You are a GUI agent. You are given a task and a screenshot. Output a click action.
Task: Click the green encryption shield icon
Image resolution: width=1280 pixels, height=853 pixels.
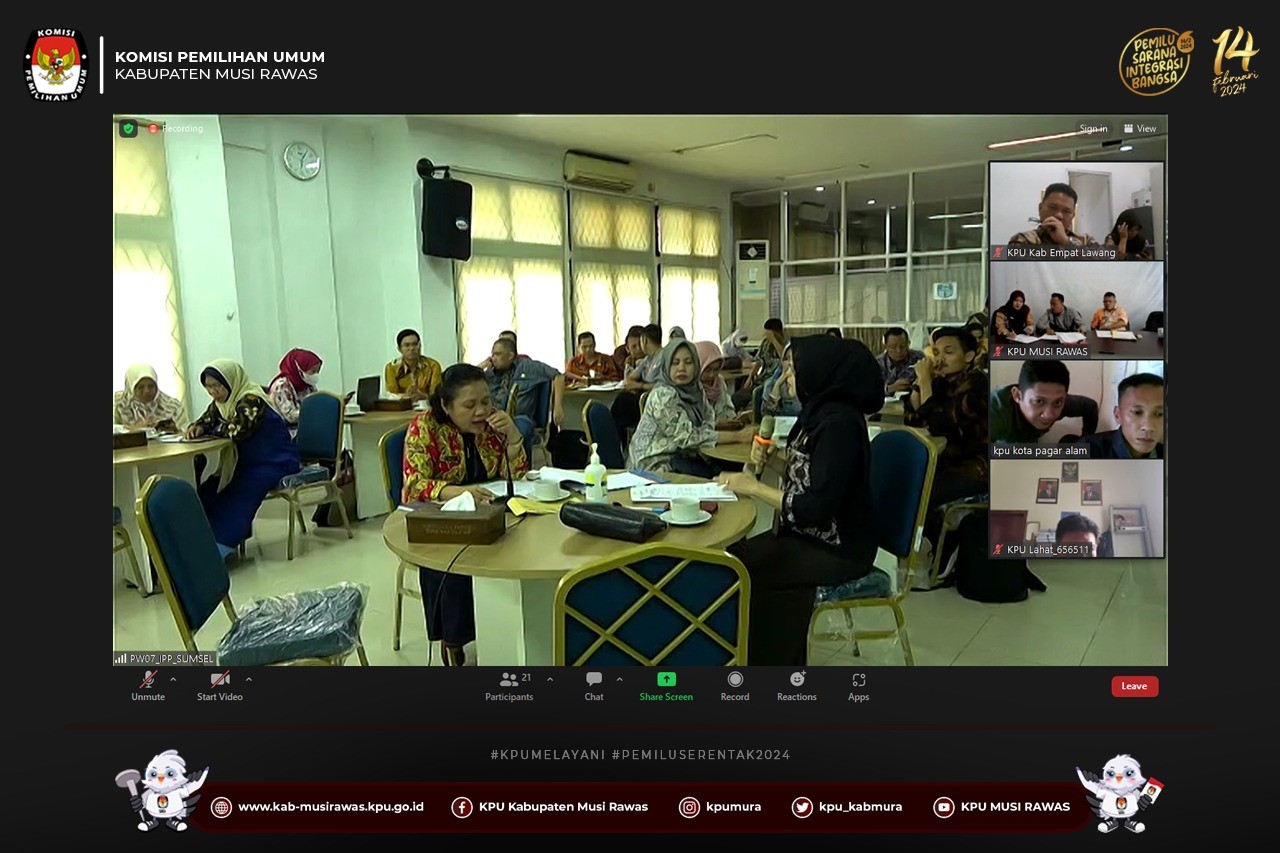click(128, 128)
